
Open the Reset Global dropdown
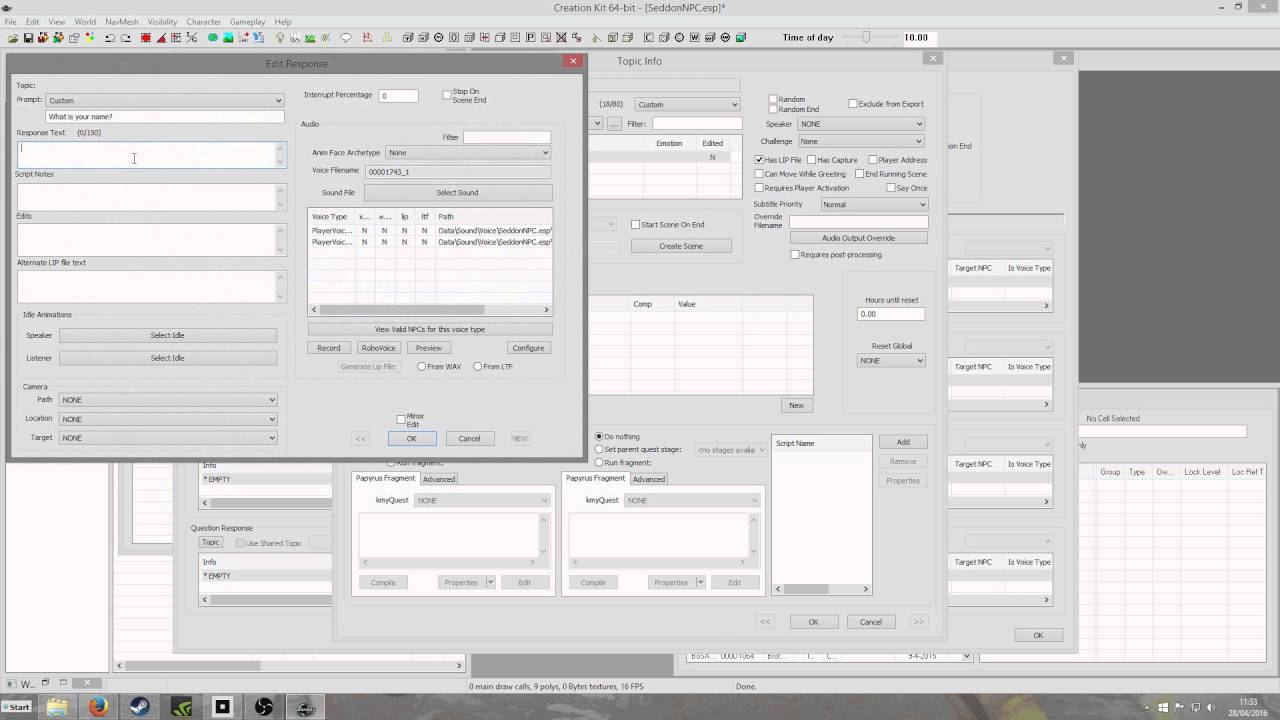[x=891, y=361]
